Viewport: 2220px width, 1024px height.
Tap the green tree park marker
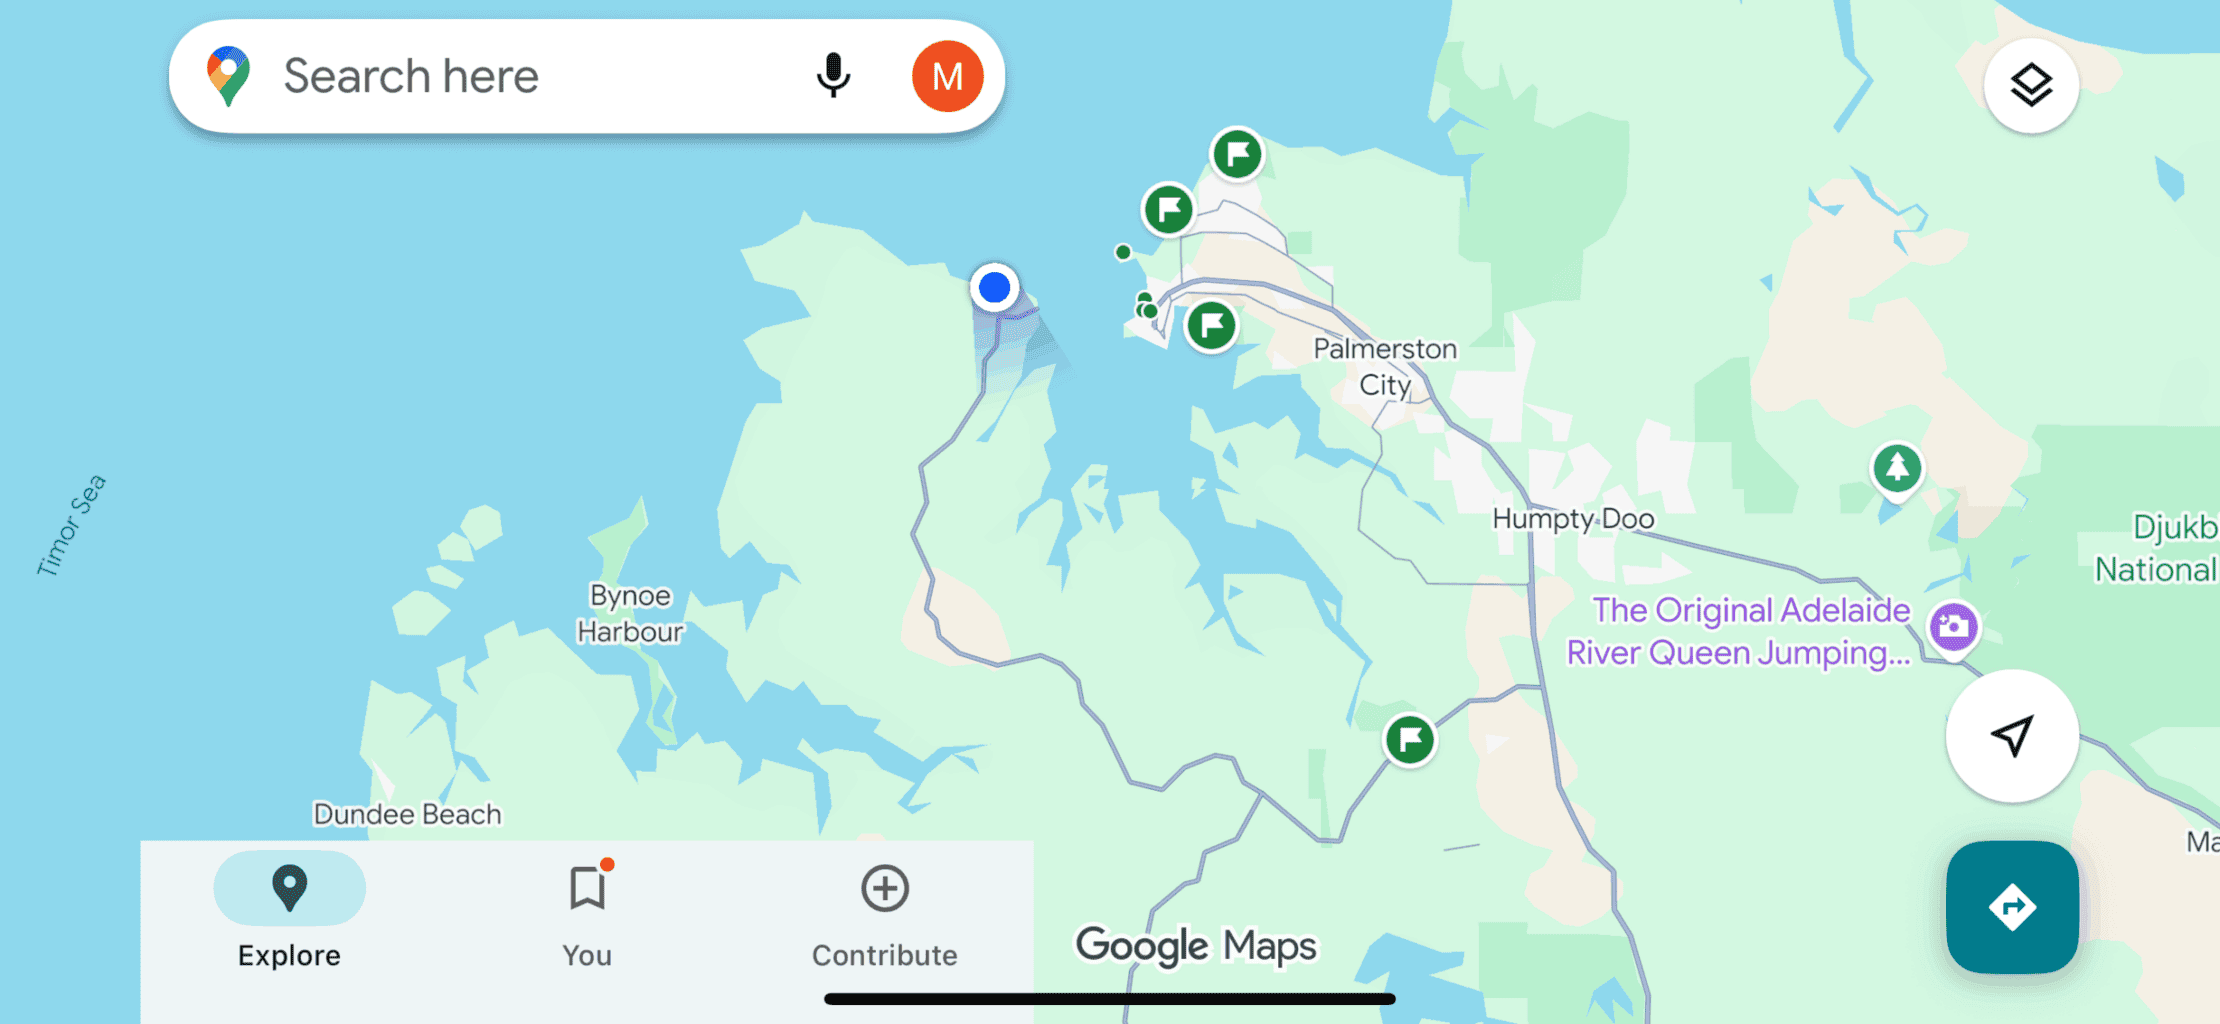(x=1897, y=468)
